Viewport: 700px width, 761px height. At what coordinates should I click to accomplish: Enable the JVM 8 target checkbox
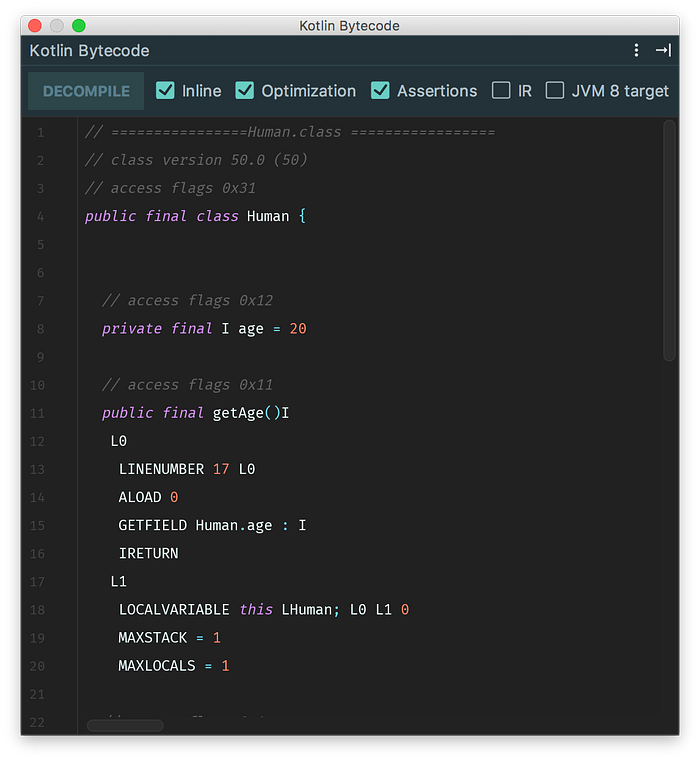[x=555, y=90]
